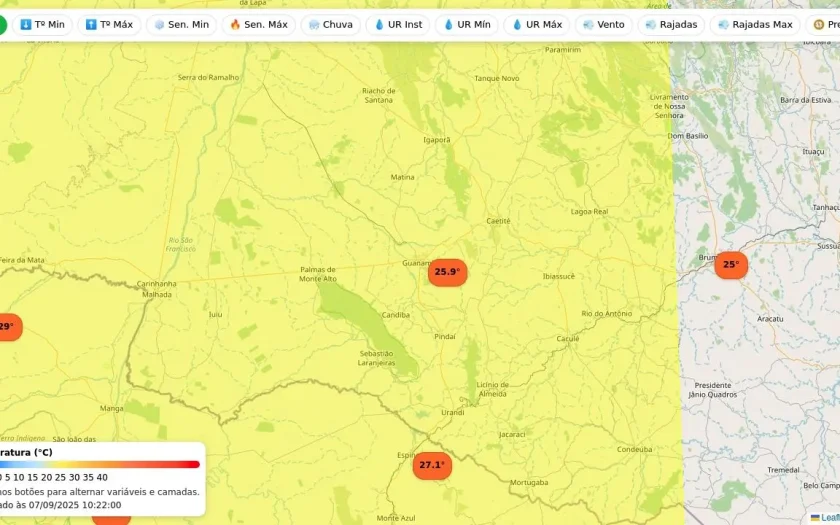Click the Sebastião Laranjeiras label

377,358
